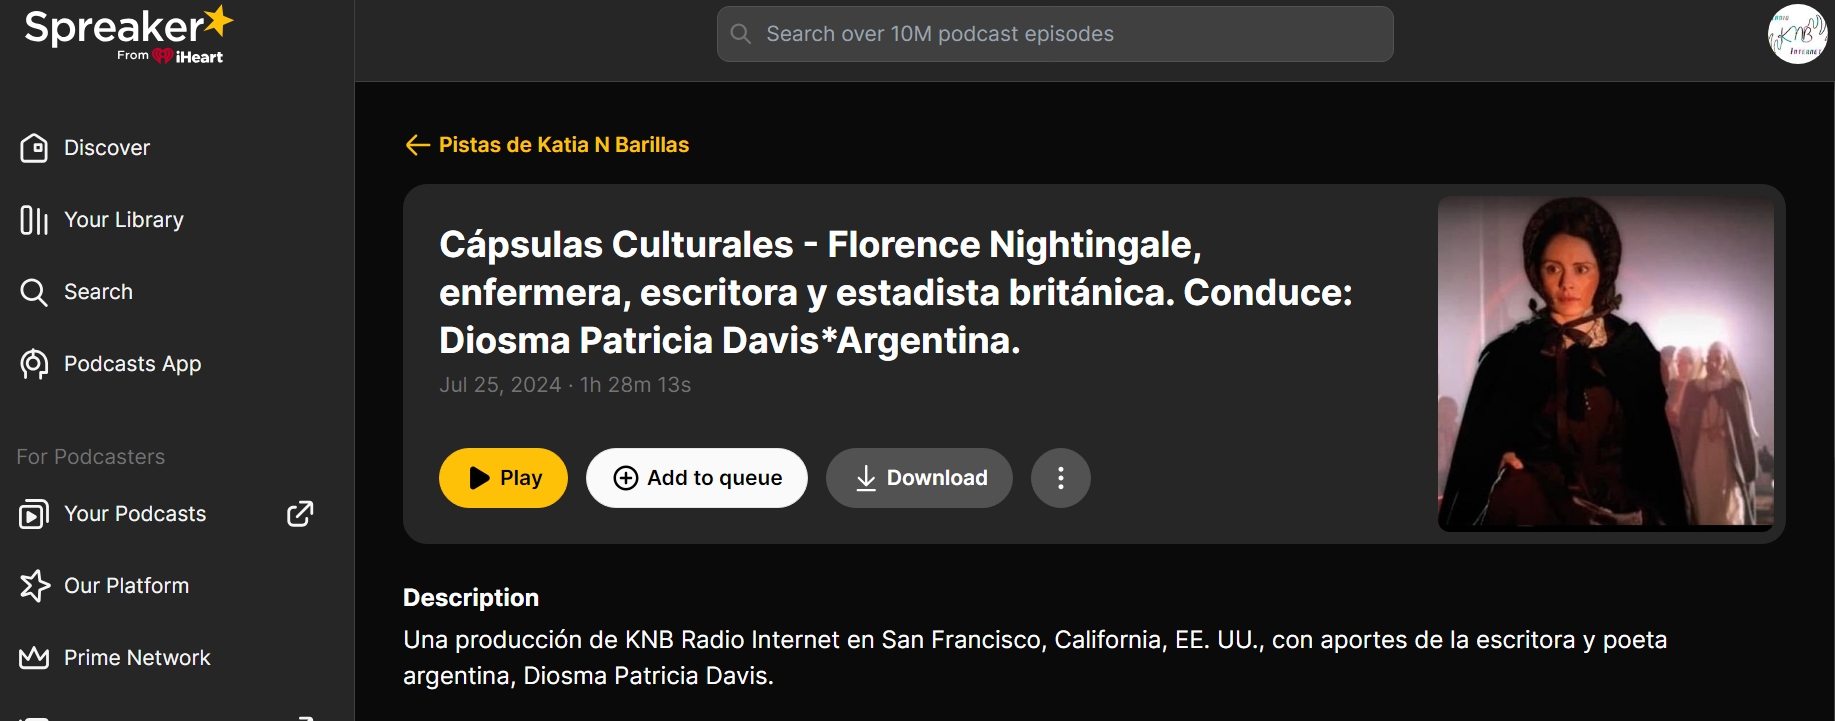The image size is (1835, 721).
Task: Click the Your Podcasts play icon
Action: (x=34, y=514)
